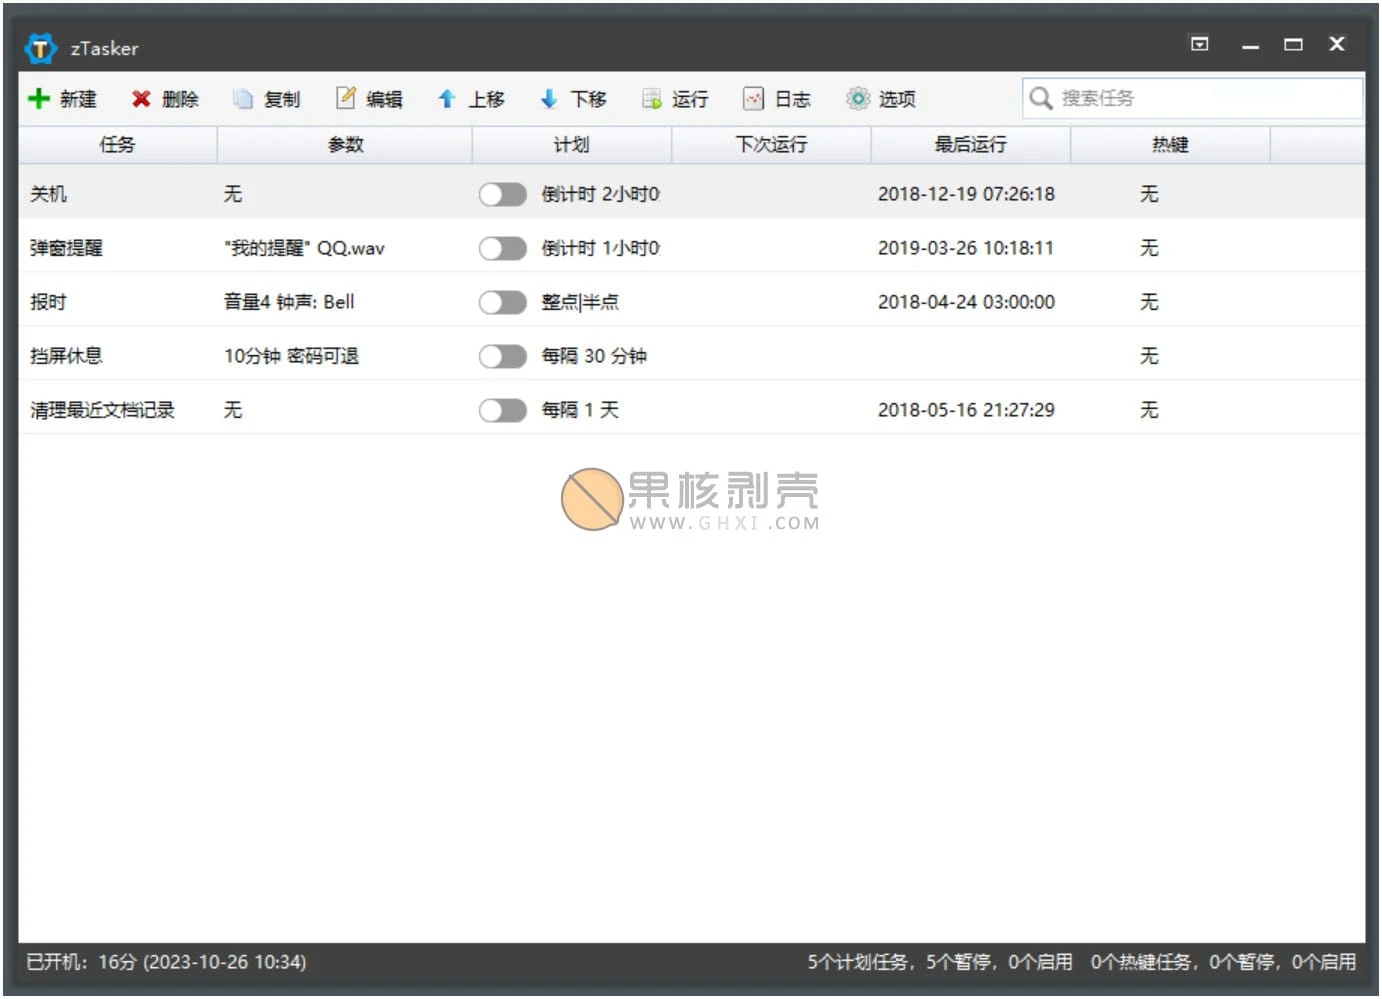The width and height of the screenshot is (1382, 999).
Task: Create a new task with 新建
Action: point(62,98)
